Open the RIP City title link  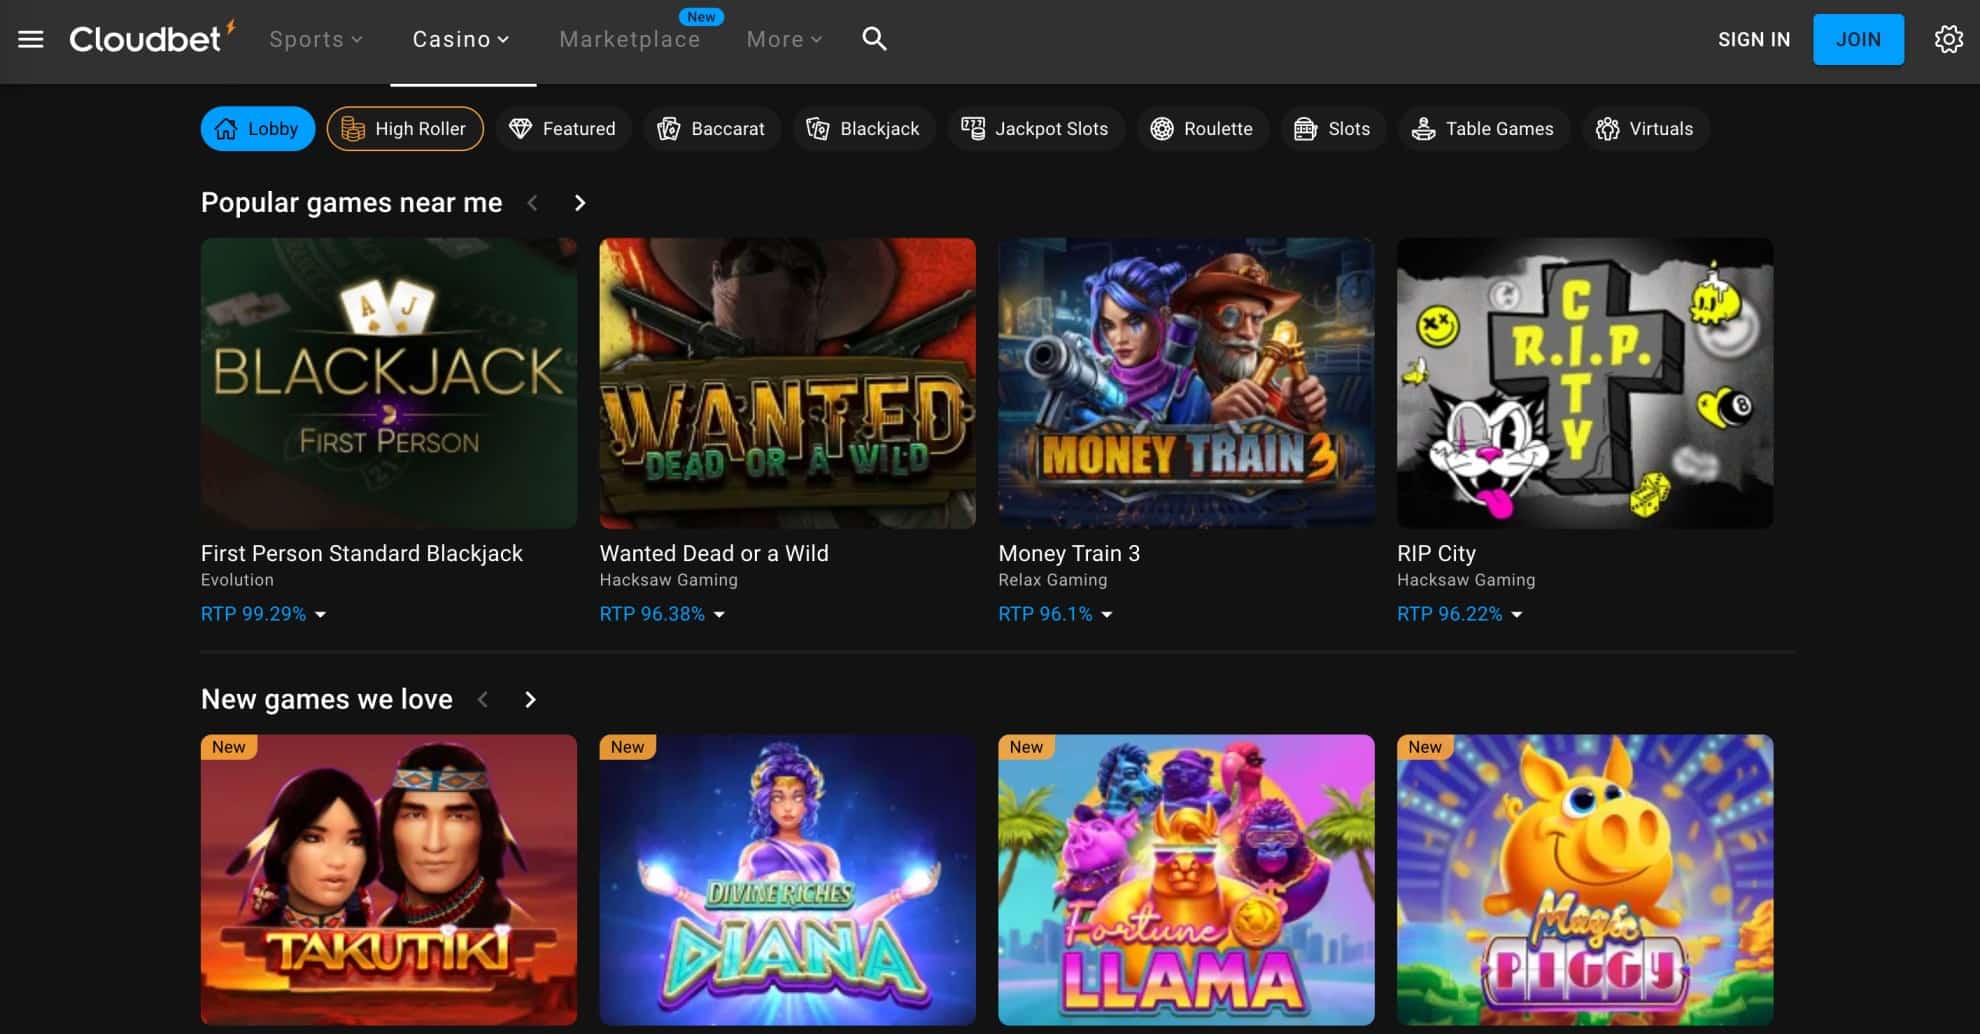(1436, 553)
